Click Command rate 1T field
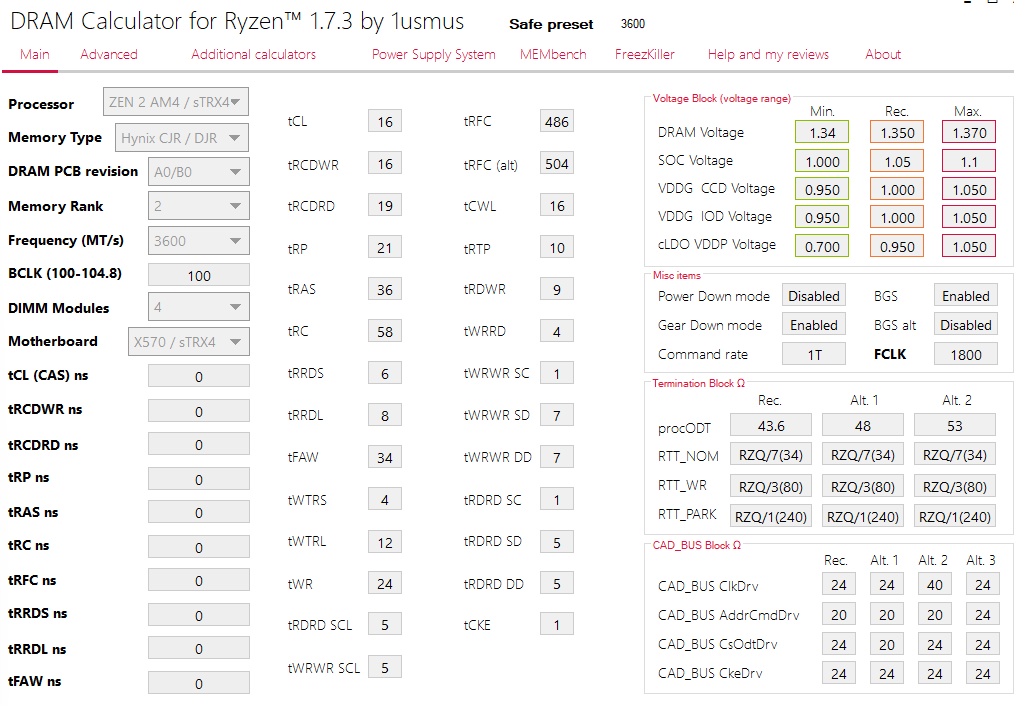 click(814, 354)
